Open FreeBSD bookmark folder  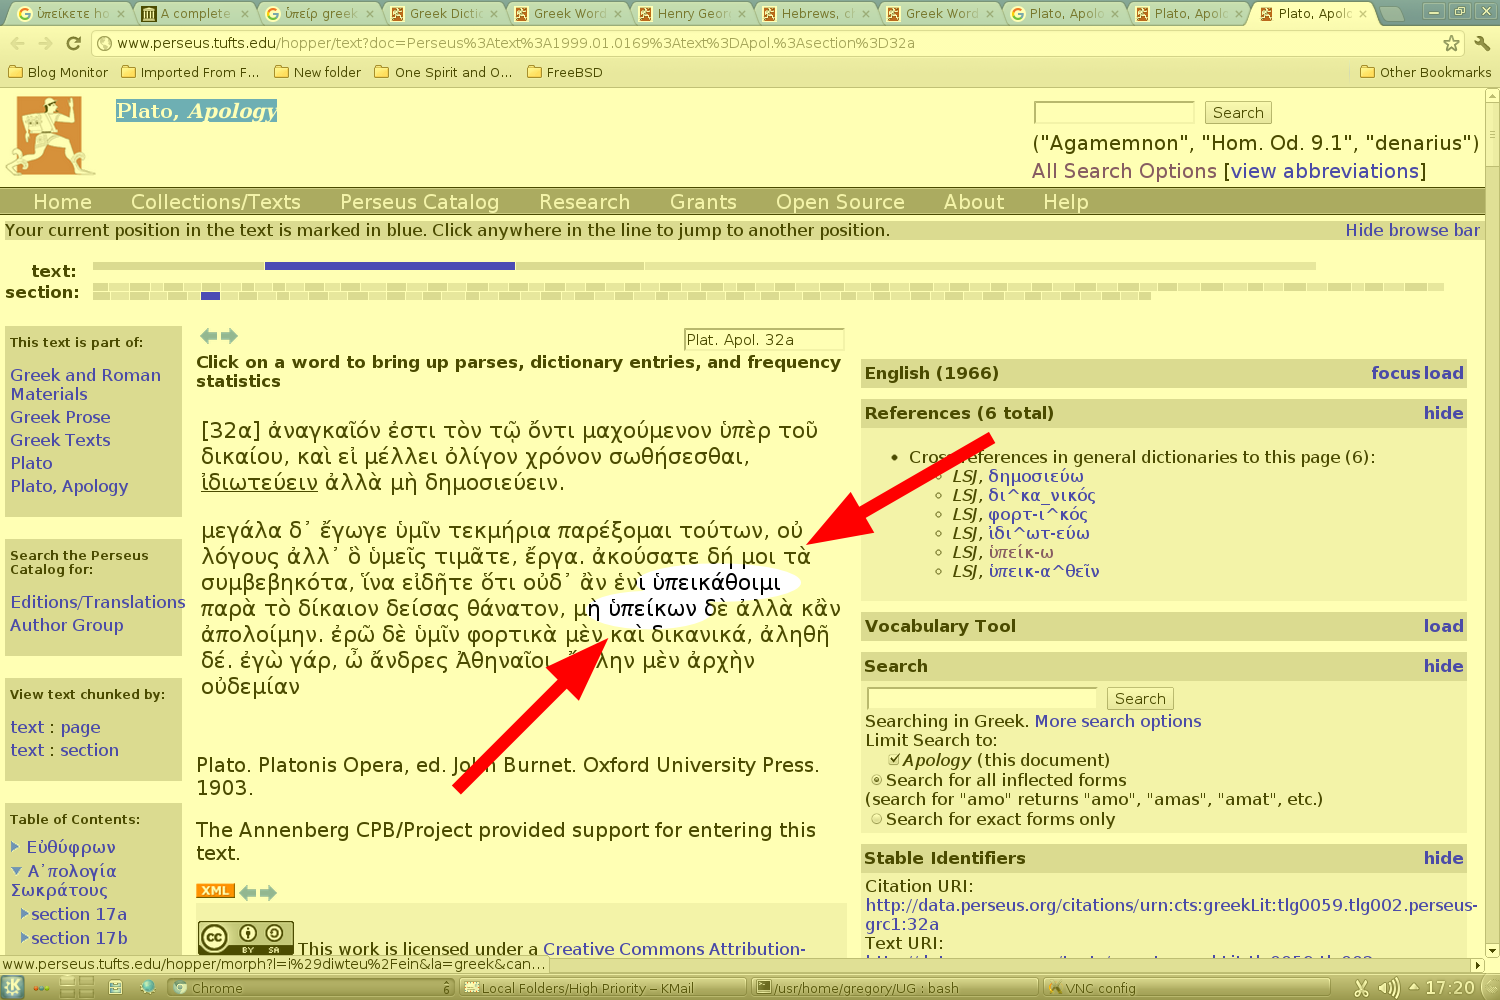pyautogui.click(x=565, y=72)
